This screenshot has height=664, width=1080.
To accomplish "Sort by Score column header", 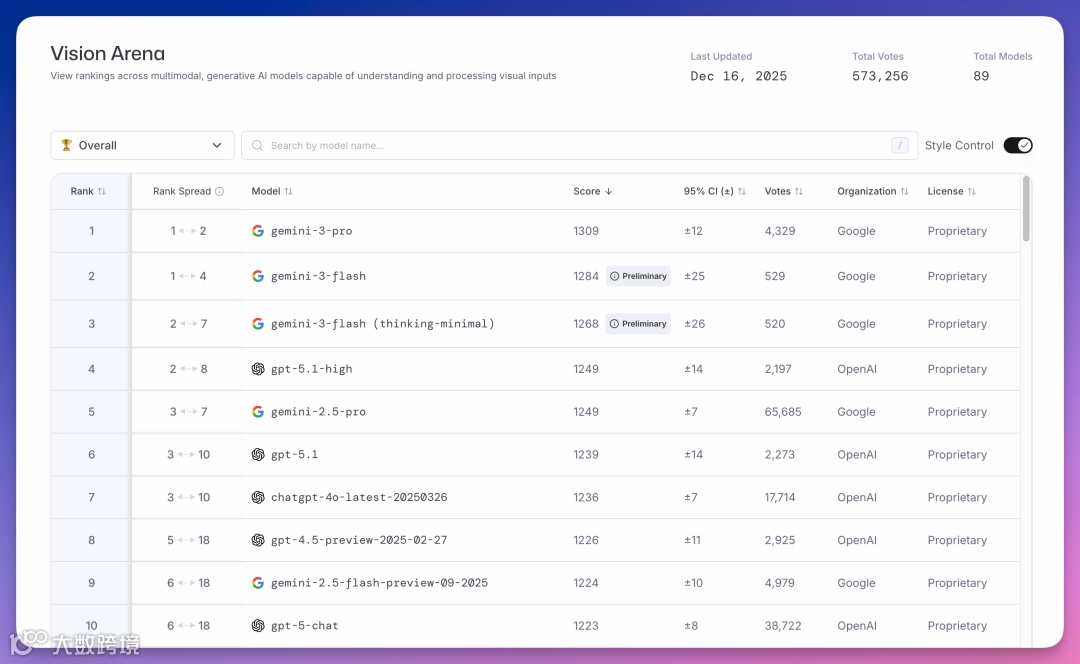I will click(592, 191).
